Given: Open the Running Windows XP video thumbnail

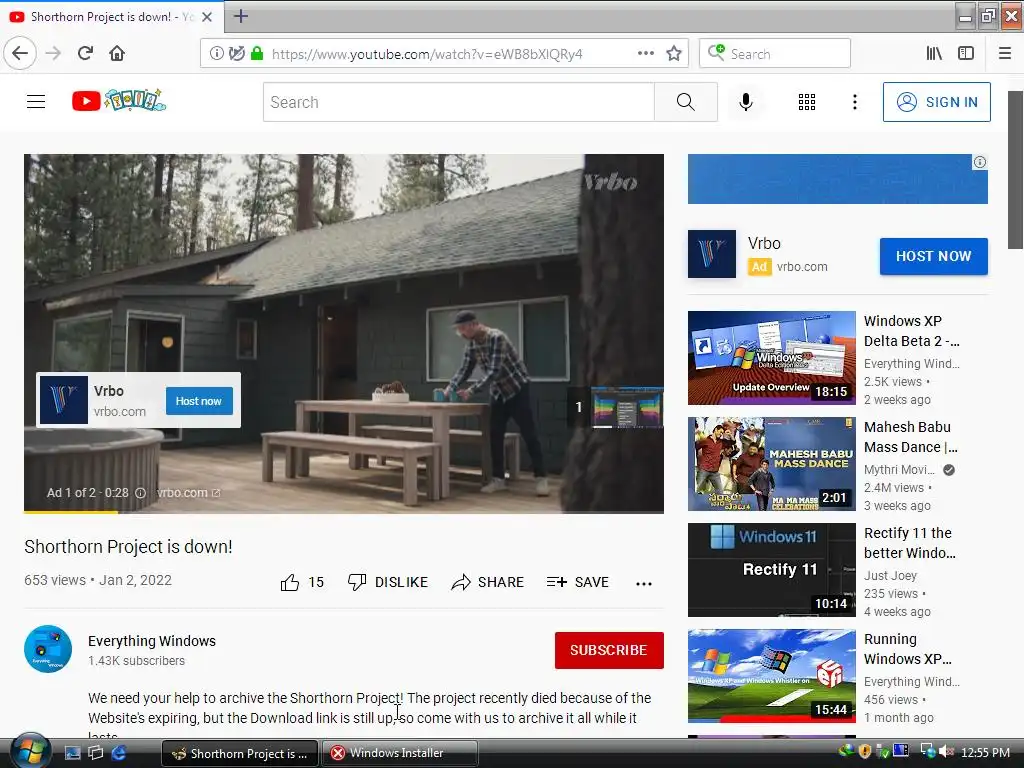Looking at the screenshot, I should click(x=771, y=676).
